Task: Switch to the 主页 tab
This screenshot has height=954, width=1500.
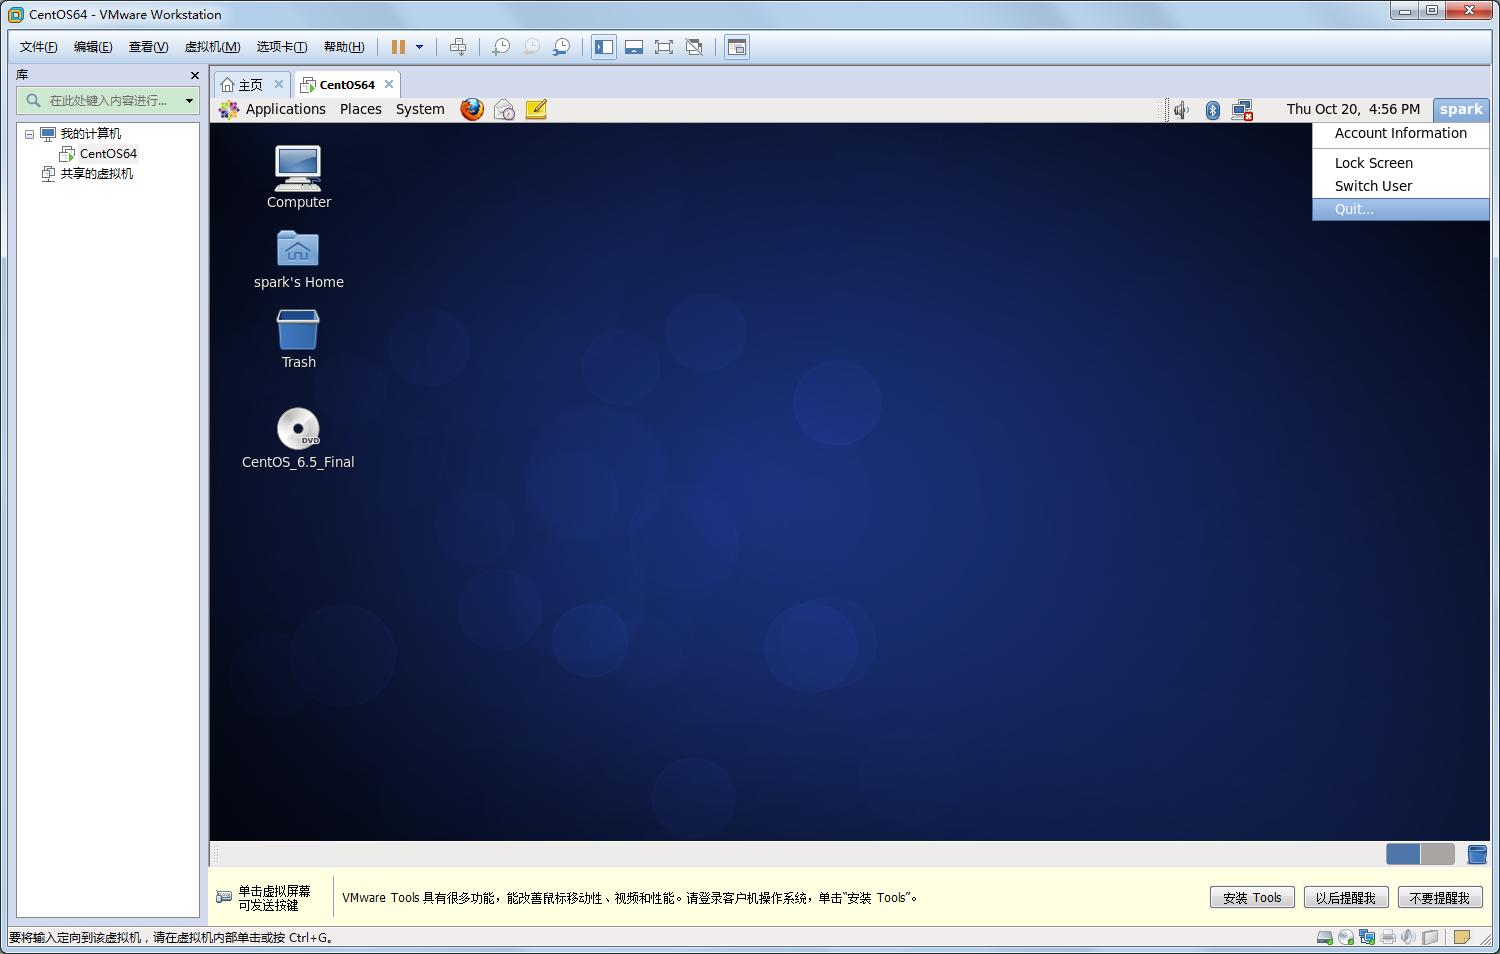Action: point(250,85)
